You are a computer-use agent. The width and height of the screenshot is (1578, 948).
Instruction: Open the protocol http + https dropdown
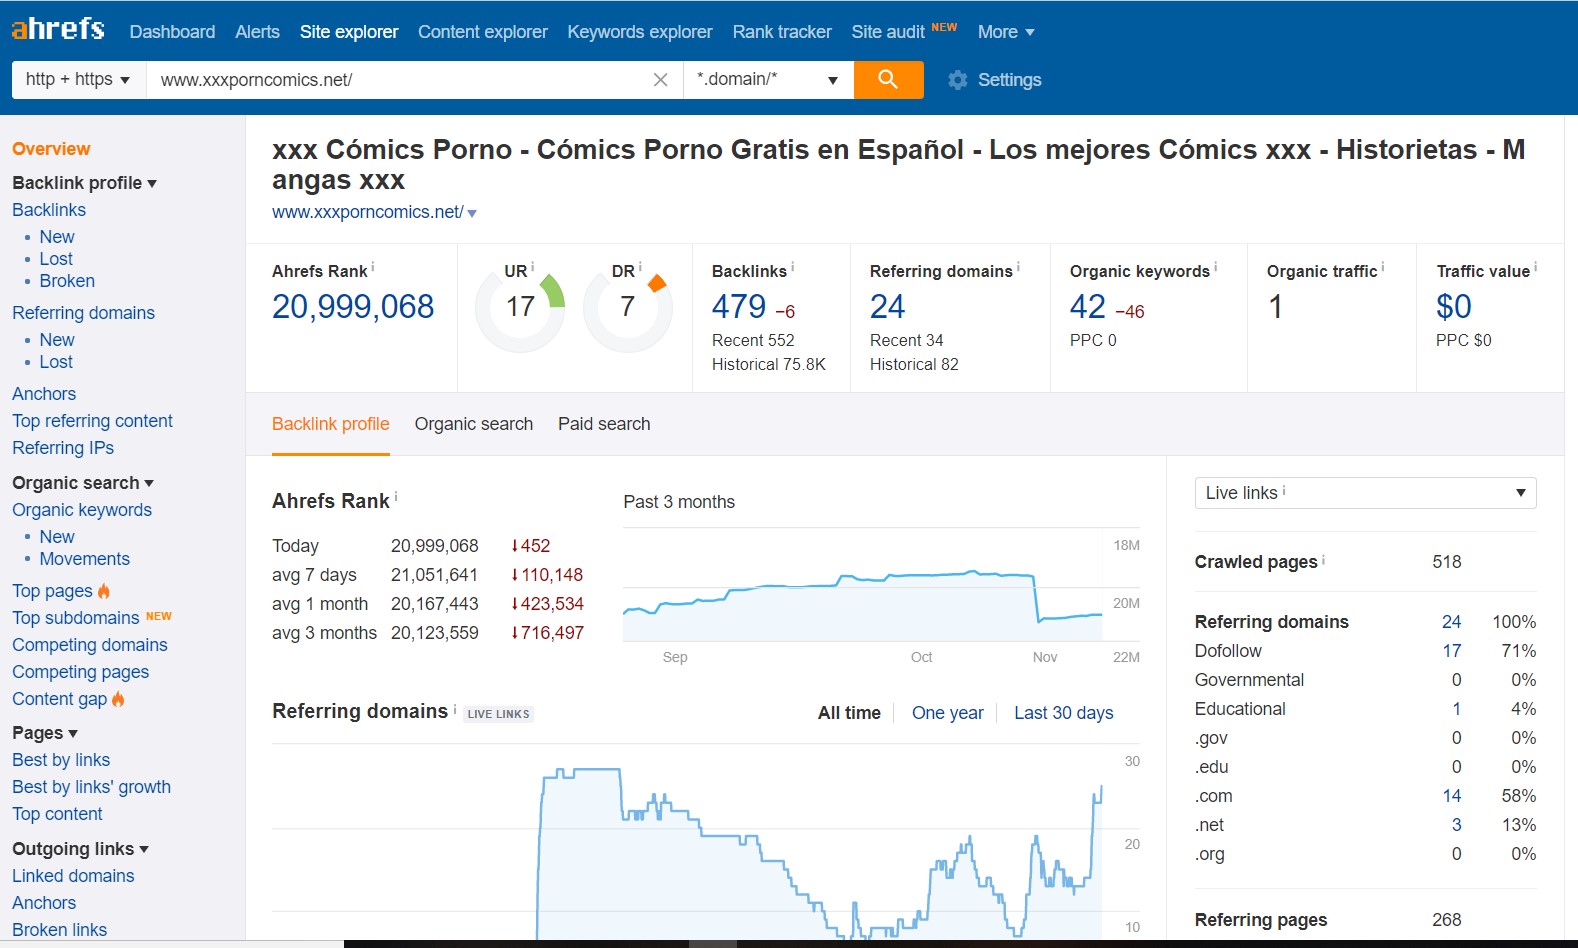click(x=78, y=79)
